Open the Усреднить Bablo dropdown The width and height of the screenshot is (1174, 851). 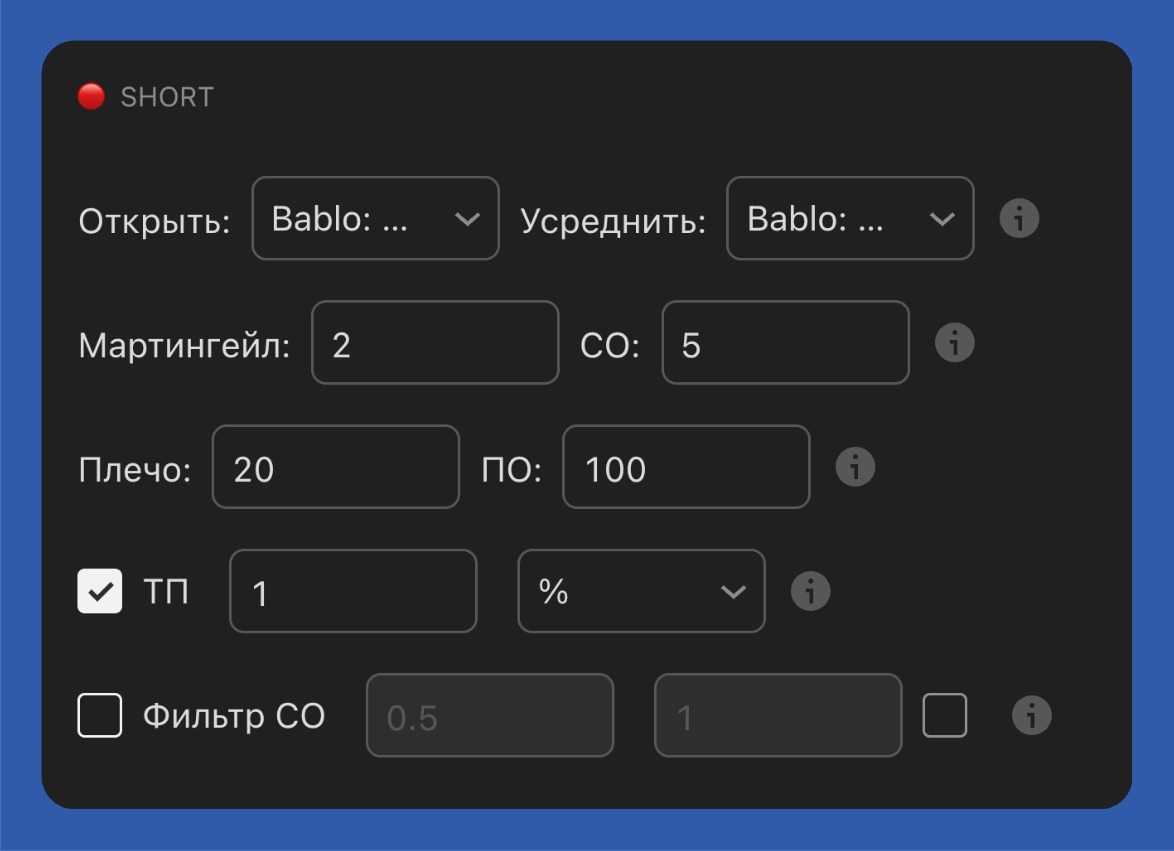(x=849, y=218)
